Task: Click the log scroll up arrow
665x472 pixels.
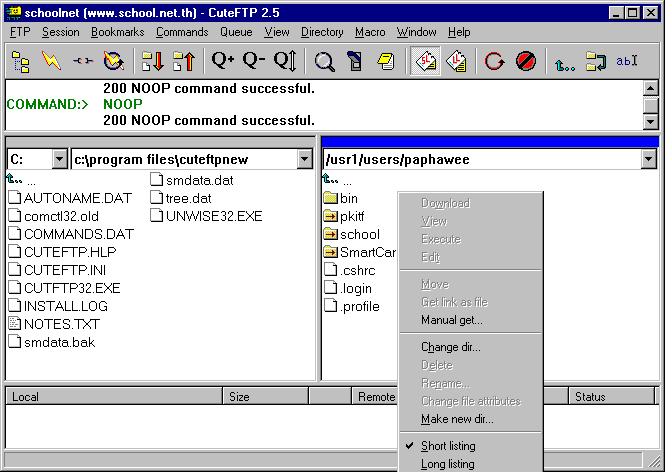Action: (x=650, y=88)
